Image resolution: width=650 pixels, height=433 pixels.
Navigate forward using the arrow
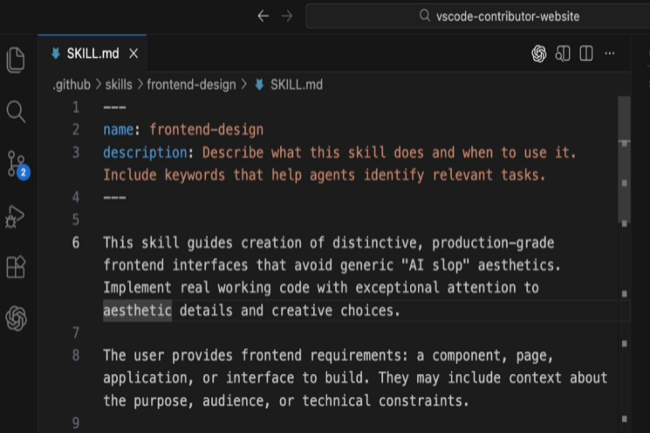287,16
